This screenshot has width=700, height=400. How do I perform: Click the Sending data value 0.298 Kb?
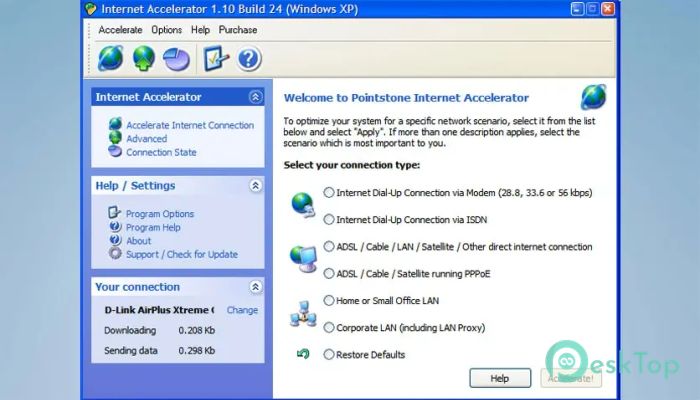tap(197, 350)
